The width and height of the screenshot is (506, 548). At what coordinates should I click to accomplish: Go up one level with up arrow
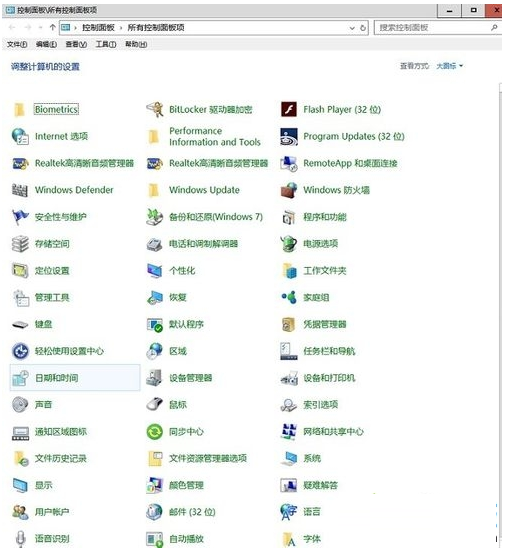tap(52, 28)
